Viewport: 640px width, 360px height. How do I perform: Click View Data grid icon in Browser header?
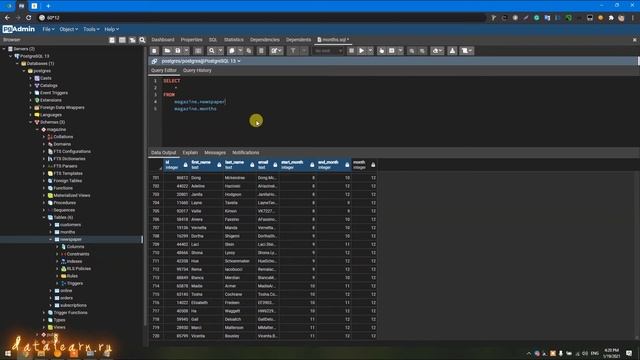pos(122,40)
